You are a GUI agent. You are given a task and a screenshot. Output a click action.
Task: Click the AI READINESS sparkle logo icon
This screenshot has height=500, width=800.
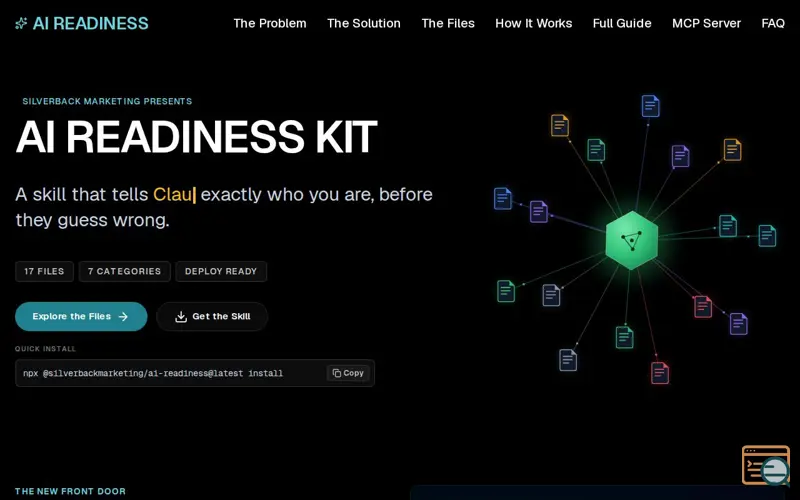click(21, 23)
